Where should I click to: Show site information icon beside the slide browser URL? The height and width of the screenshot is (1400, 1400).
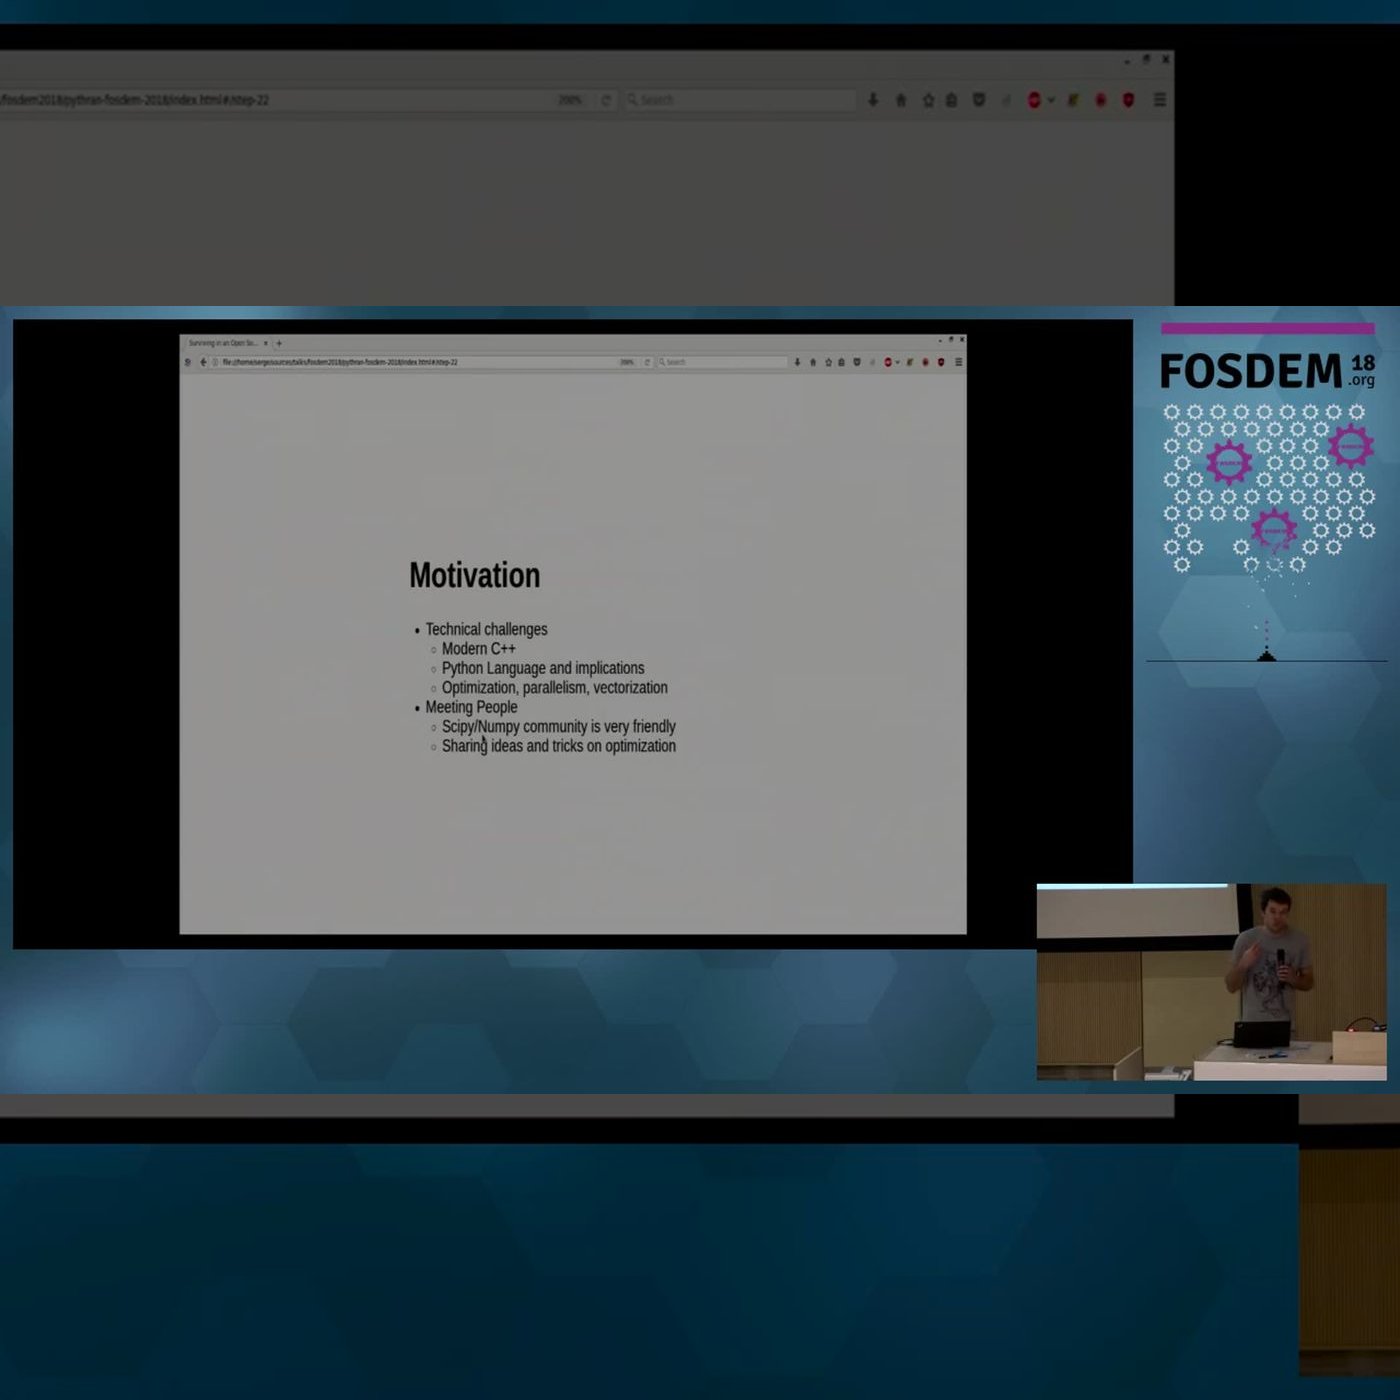tap(215, 362)
